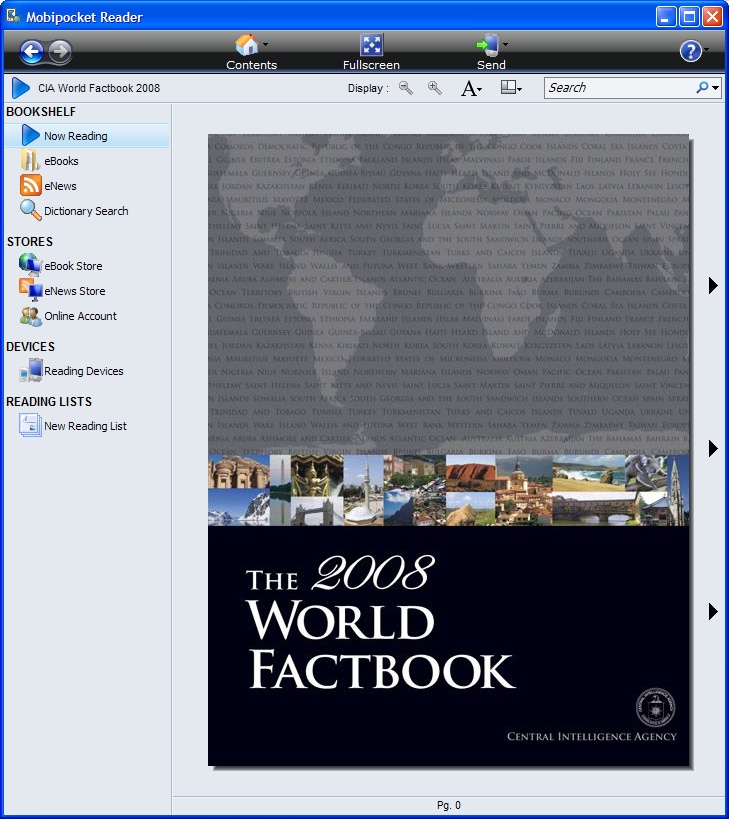
Task: Click the middle next-page arrow on the right edge
Action: pos(713,449)
